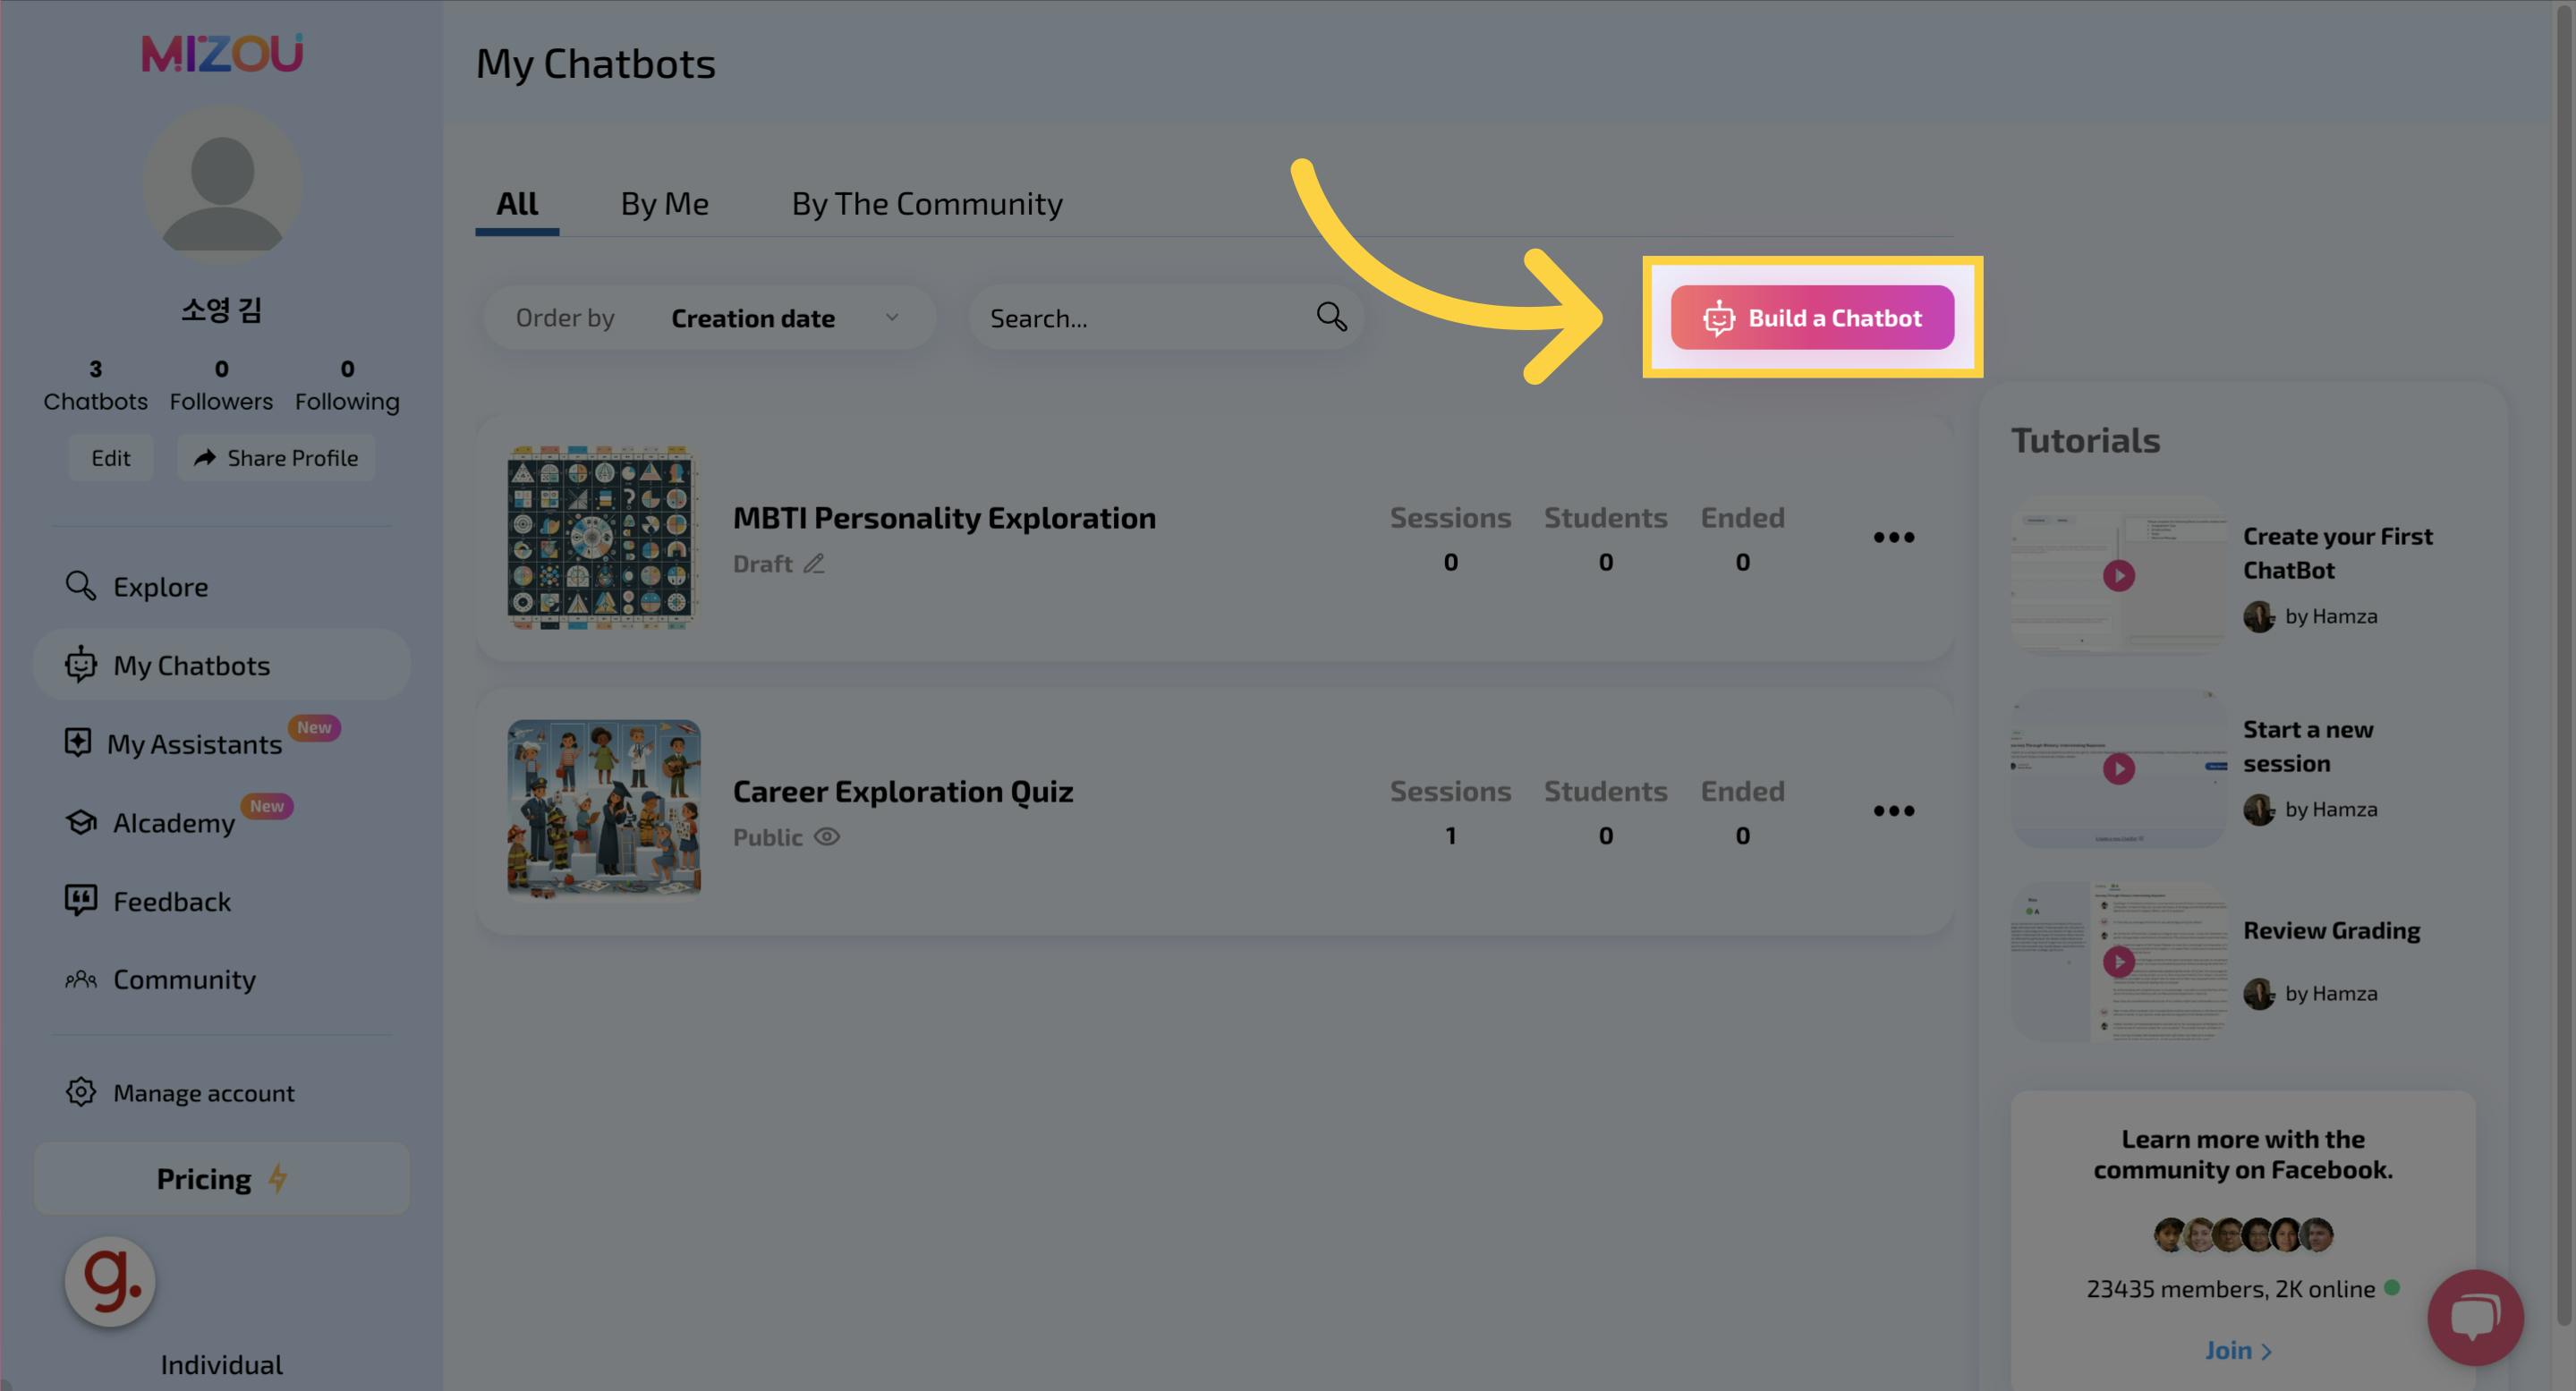This screenshot has width=2576, height=1391.
Task: Play the Create your First ChatBot tutorial
Action: (x=2118, y=575)
